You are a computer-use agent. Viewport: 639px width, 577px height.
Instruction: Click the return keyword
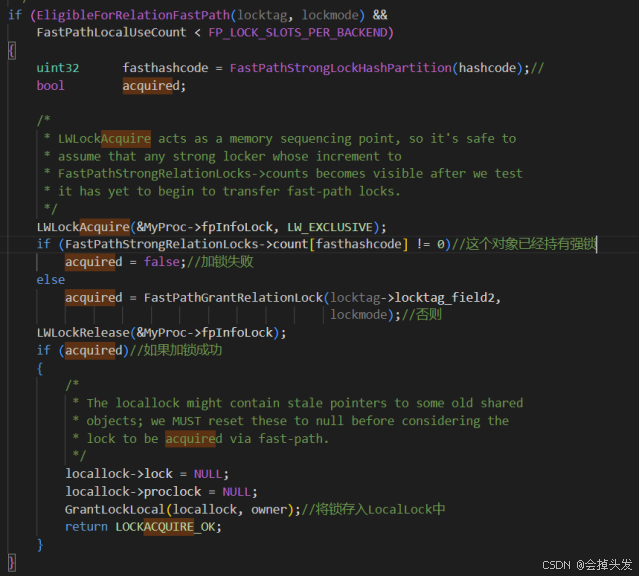coord(86,526)
